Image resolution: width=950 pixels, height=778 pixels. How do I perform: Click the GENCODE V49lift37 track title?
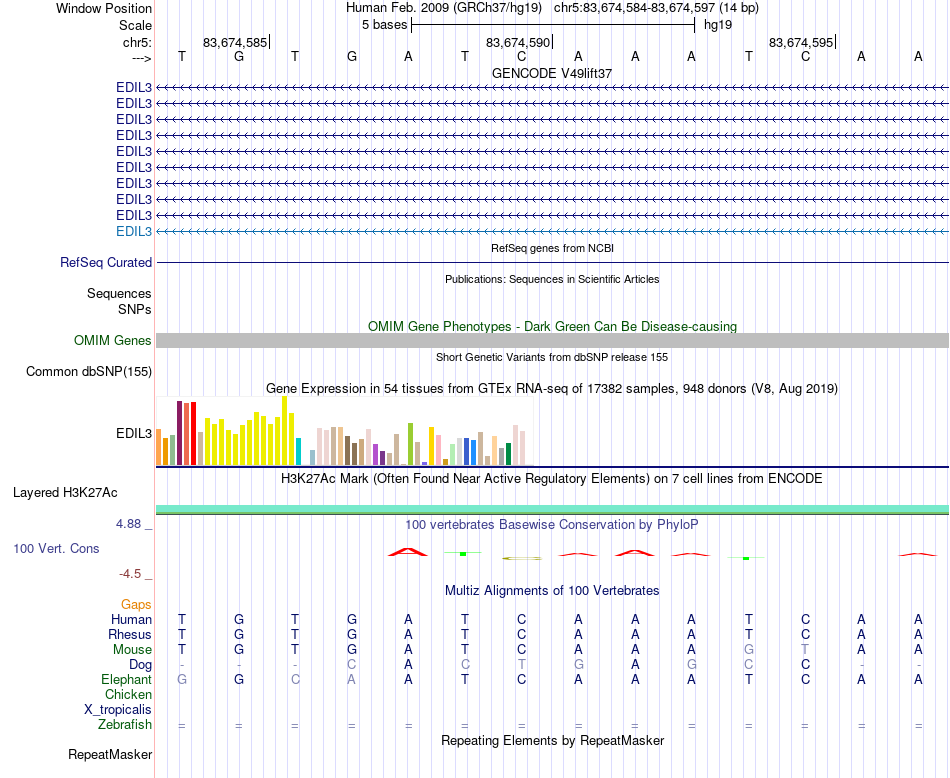click(x=552, y=73)
